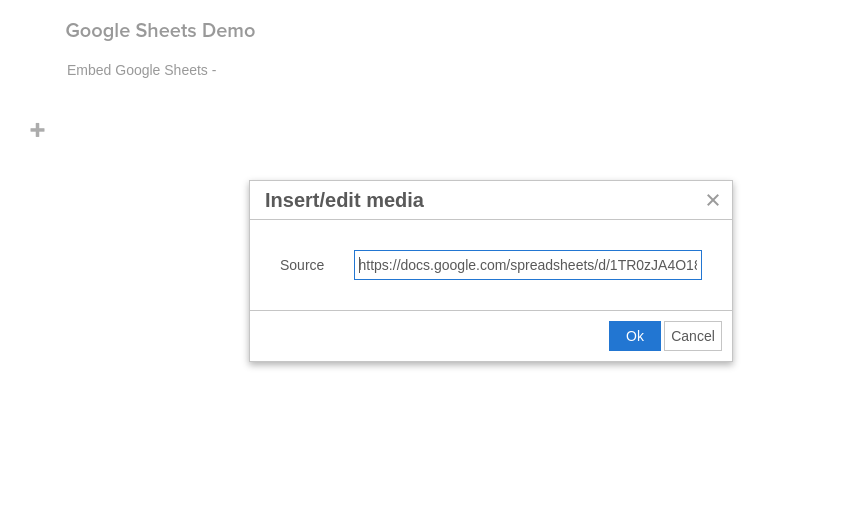Cancel the Insert/edit media dialog

click(x=693, y=336)
